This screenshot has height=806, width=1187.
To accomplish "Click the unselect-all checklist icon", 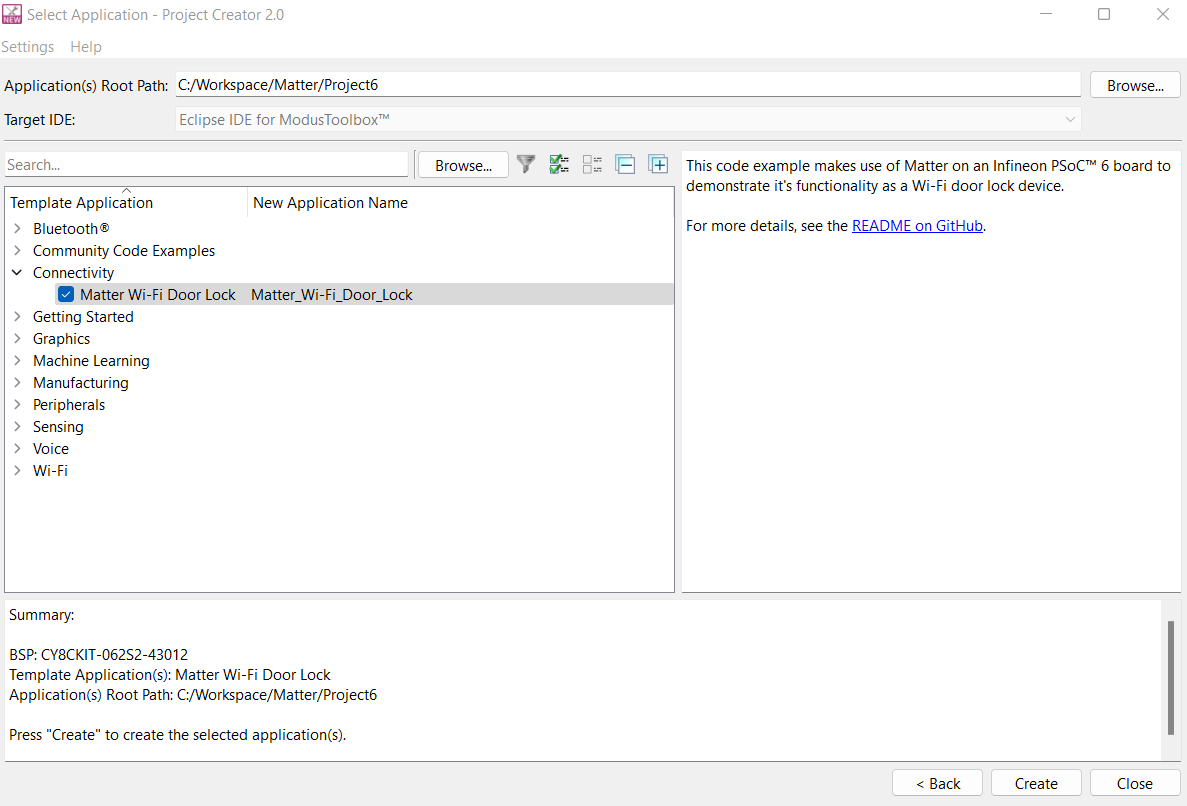I will pos(592,163).
